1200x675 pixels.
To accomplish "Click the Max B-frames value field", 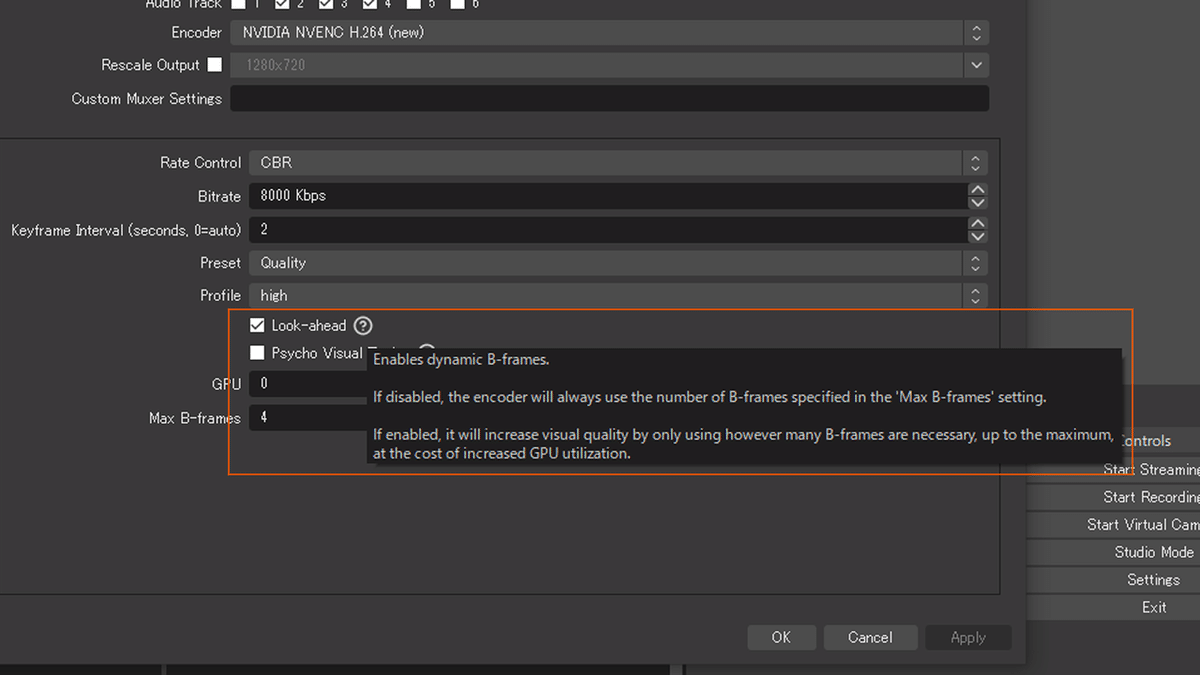I will pyautogui.click(x=308, y=418).
